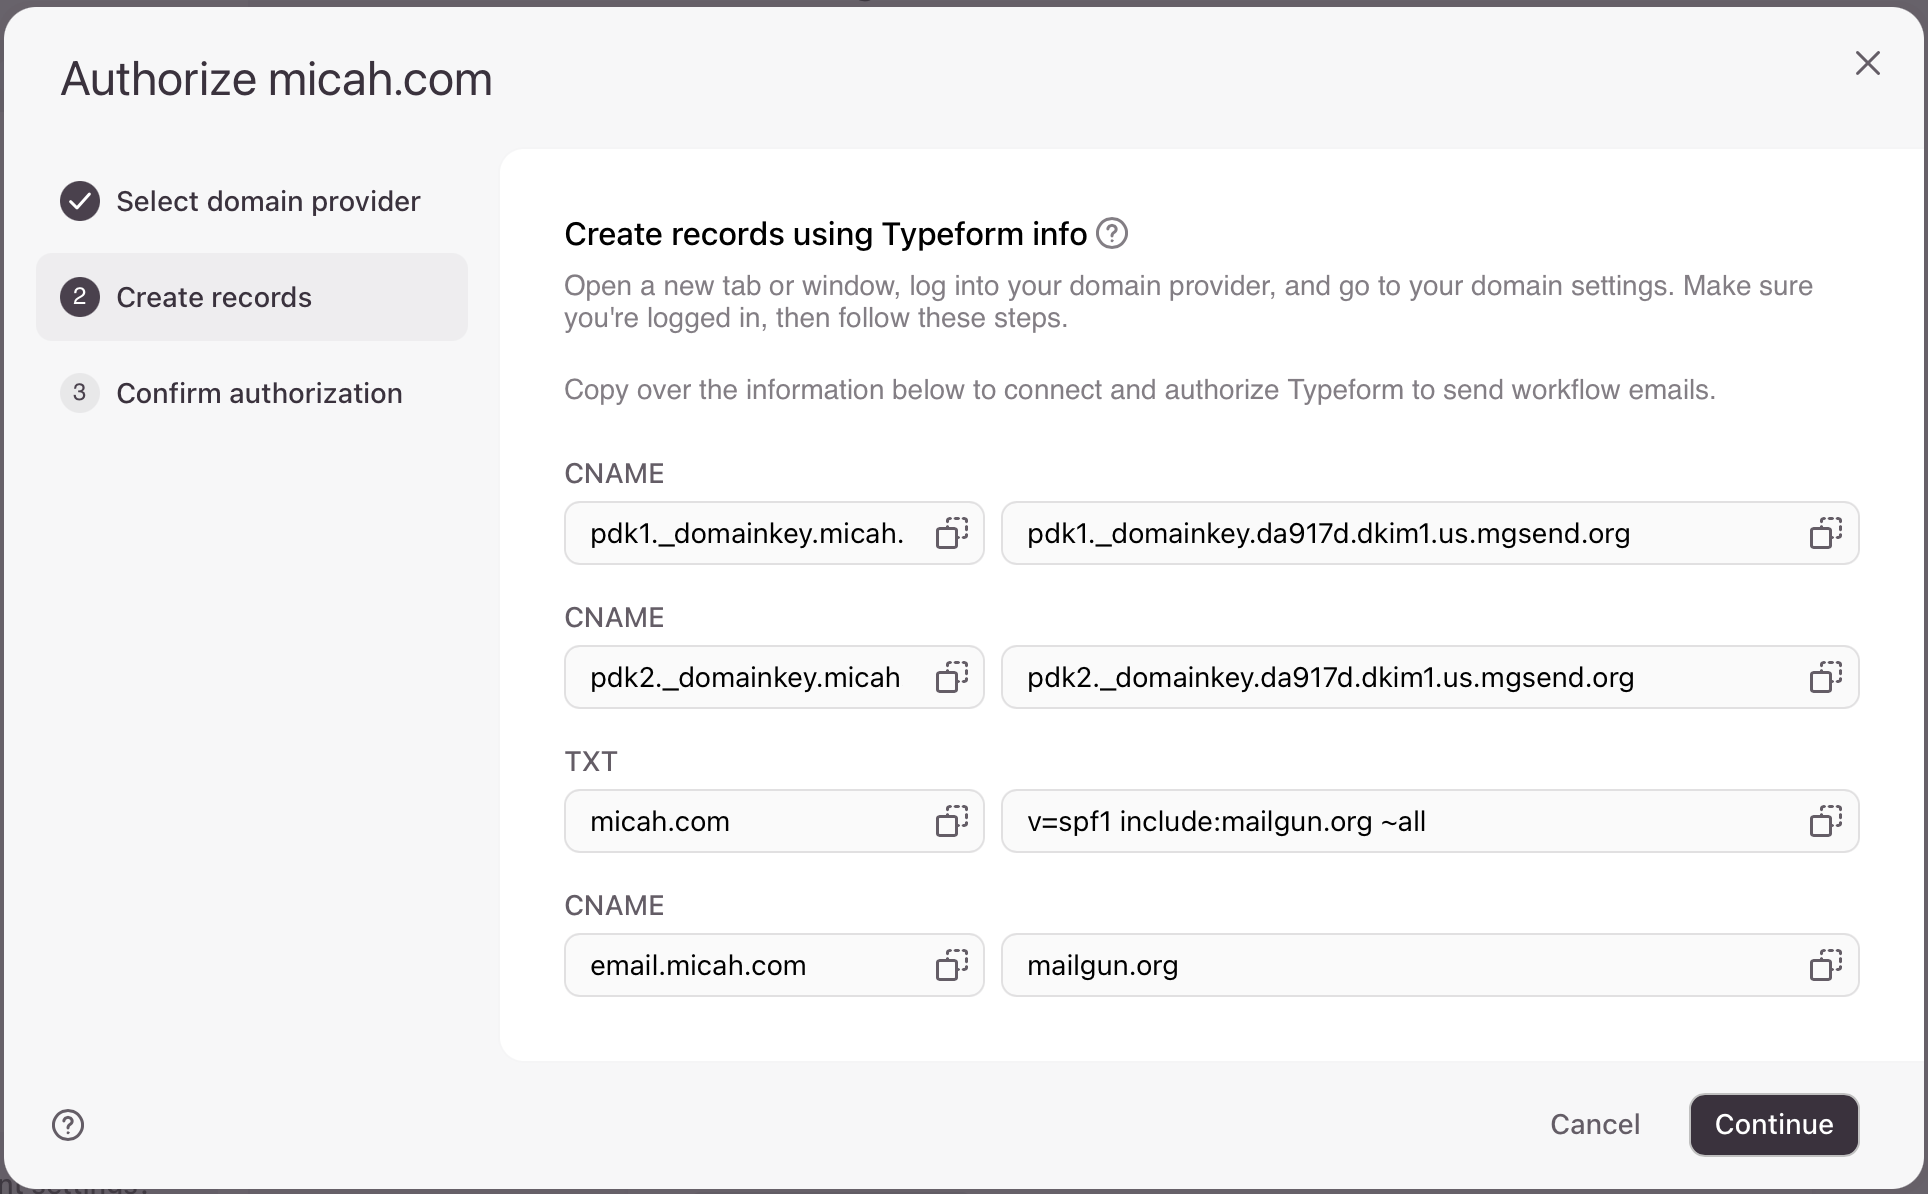
Task: Copy the mailgun.org CNAME value
Action: (1825, 965)
